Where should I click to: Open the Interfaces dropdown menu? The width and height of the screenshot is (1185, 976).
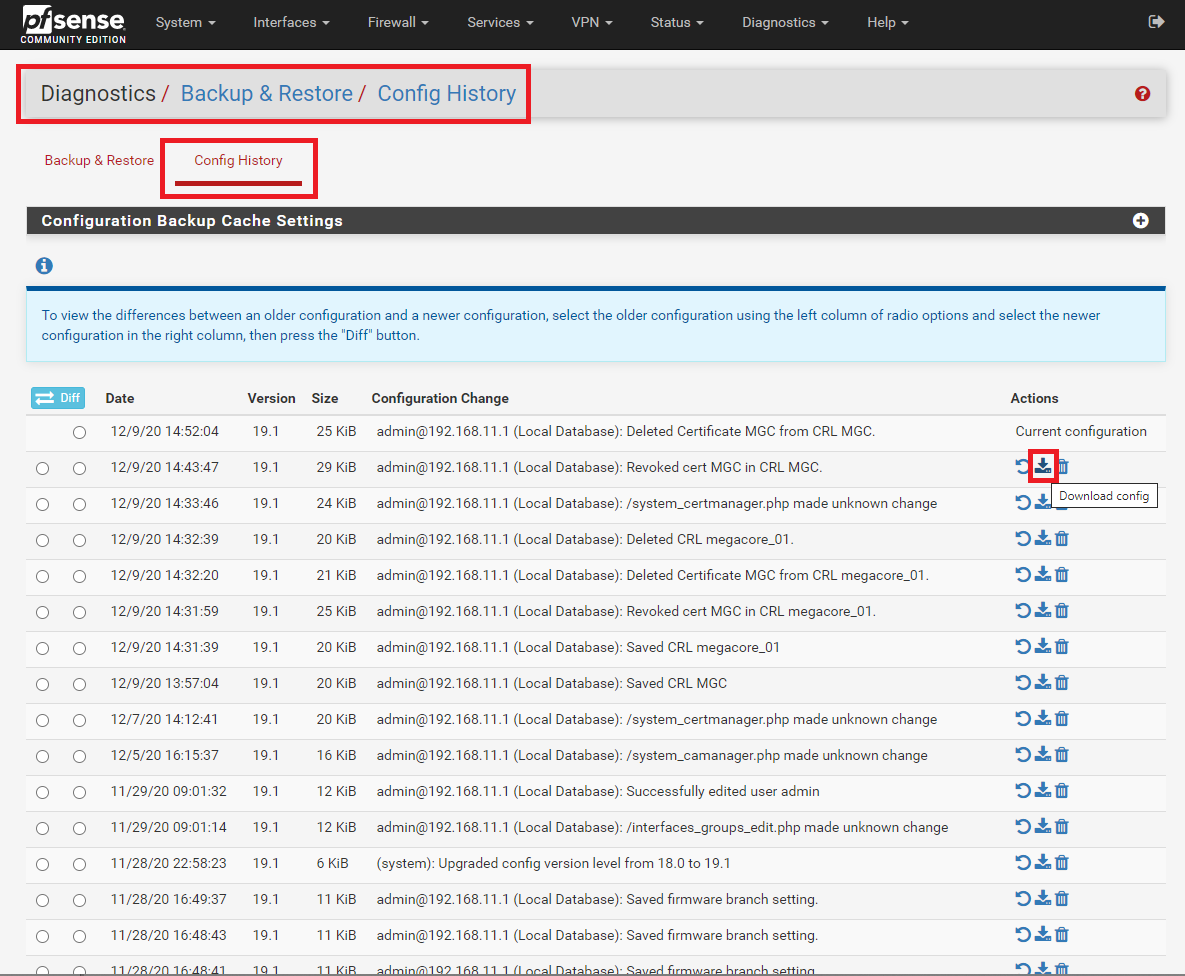291,22
